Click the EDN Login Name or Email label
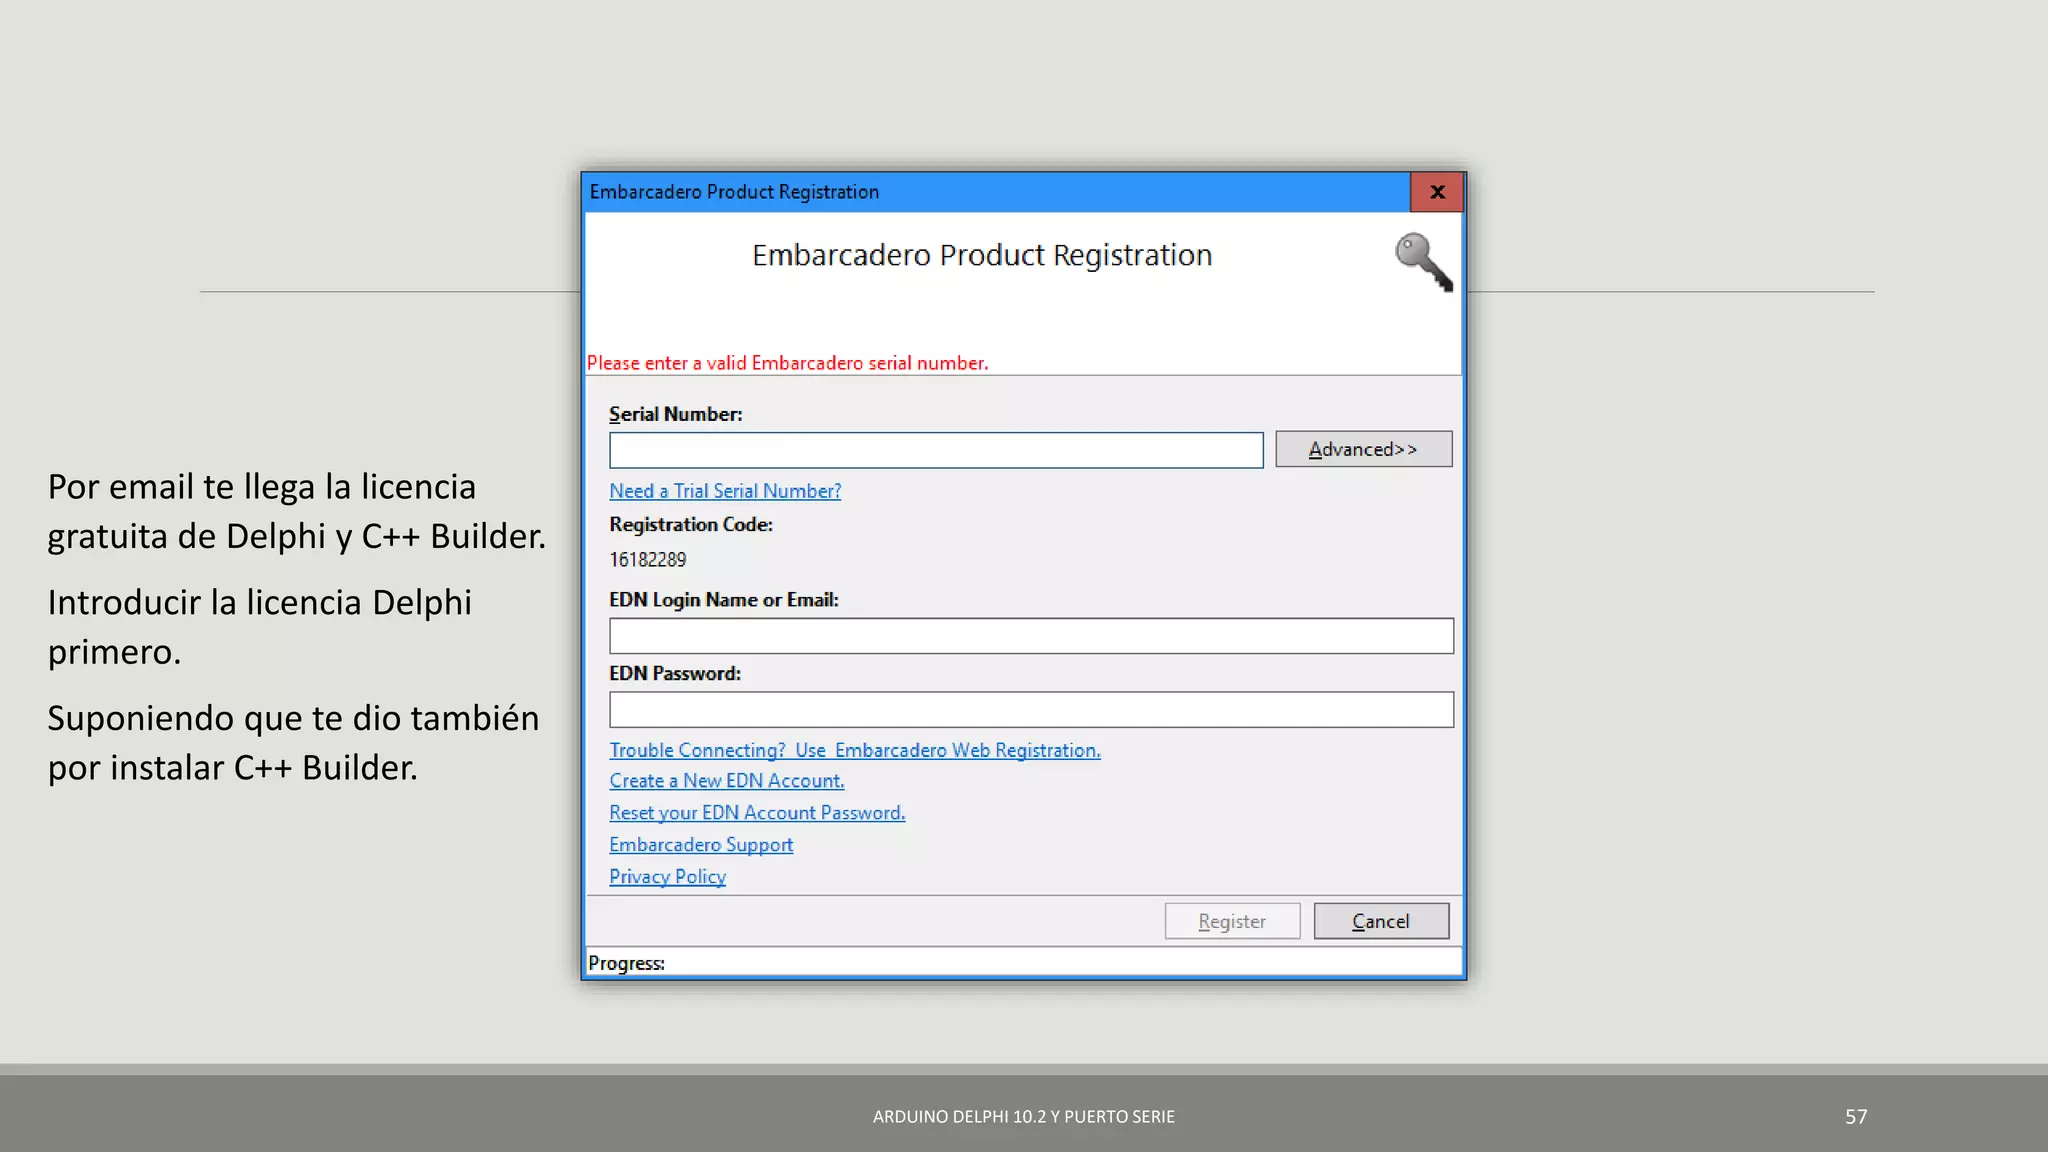Image resolution: width=2048 pixels, height=1152 pixels. pyautogui.click(x=724, y=600)
